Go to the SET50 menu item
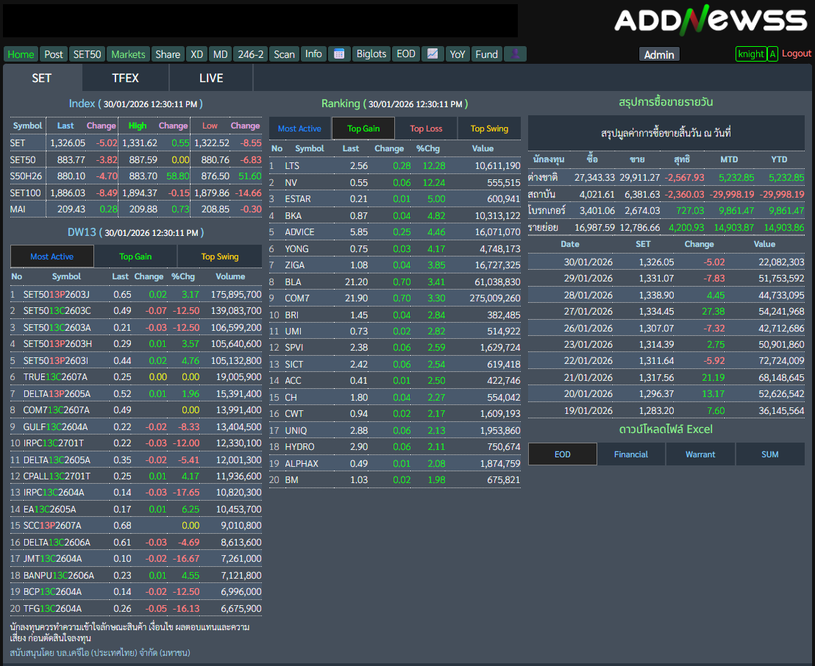815x666 pixels. (87, 54)
